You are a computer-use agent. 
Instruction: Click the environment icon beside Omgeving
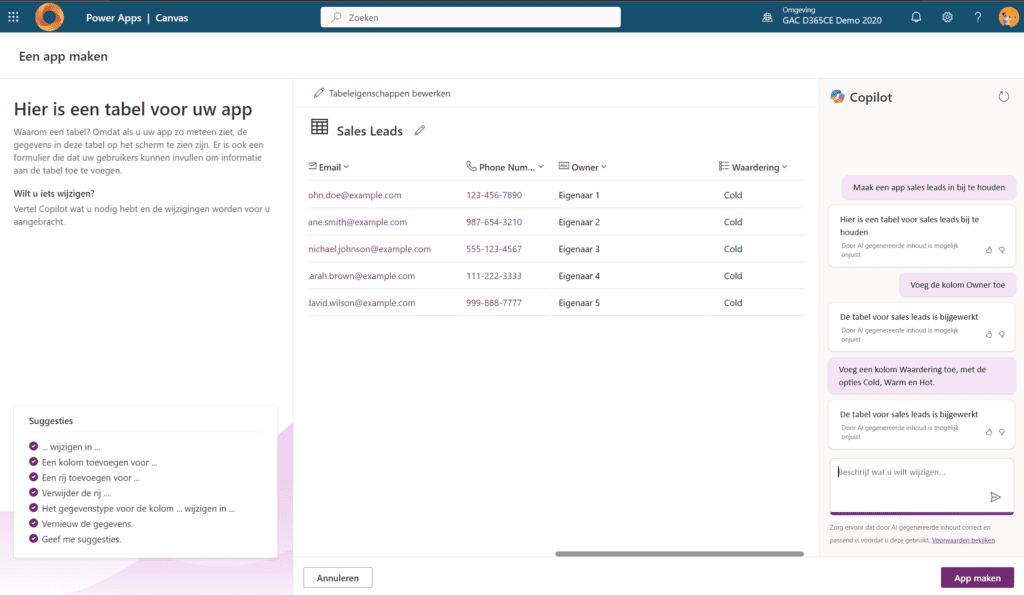tap(767, 18)
